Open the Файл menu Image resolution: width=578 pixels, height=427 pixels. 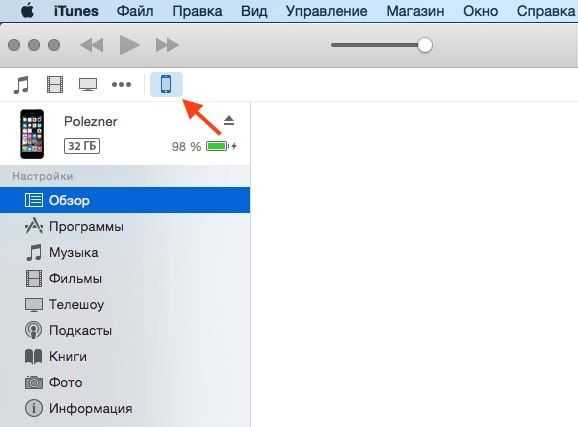click(x=135, y=11)
